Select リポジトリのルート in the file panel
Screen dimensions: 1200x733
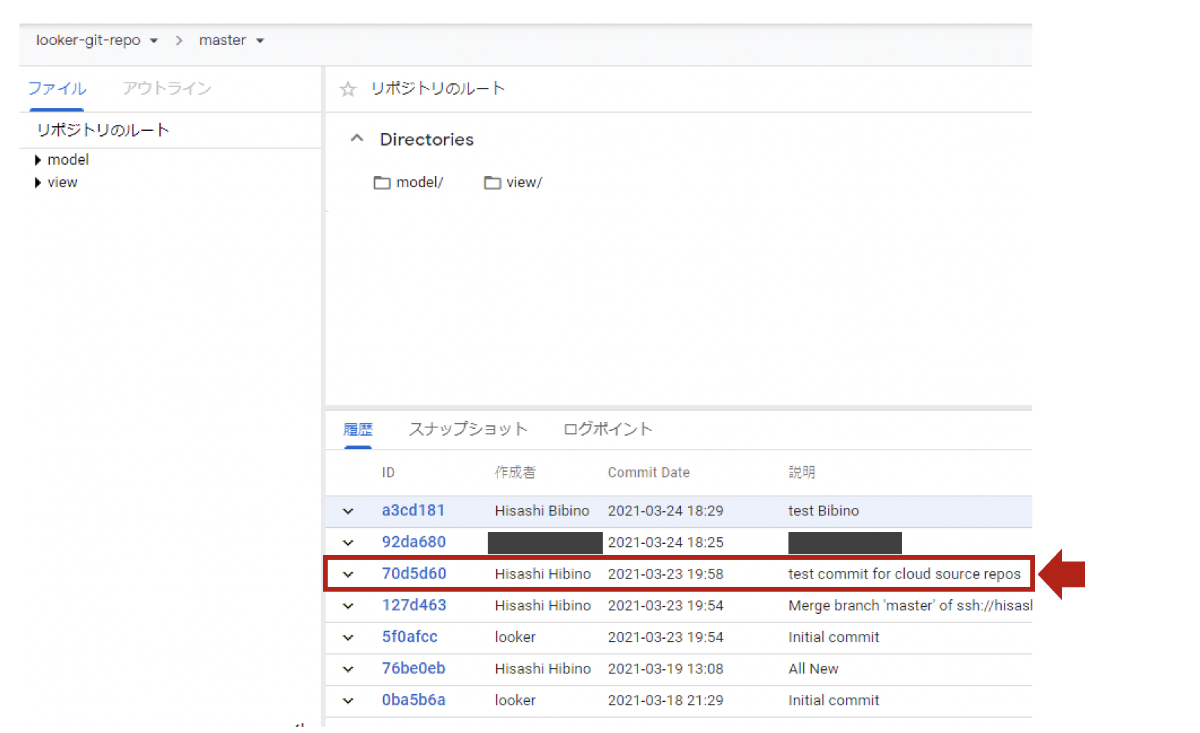point(103,130)
